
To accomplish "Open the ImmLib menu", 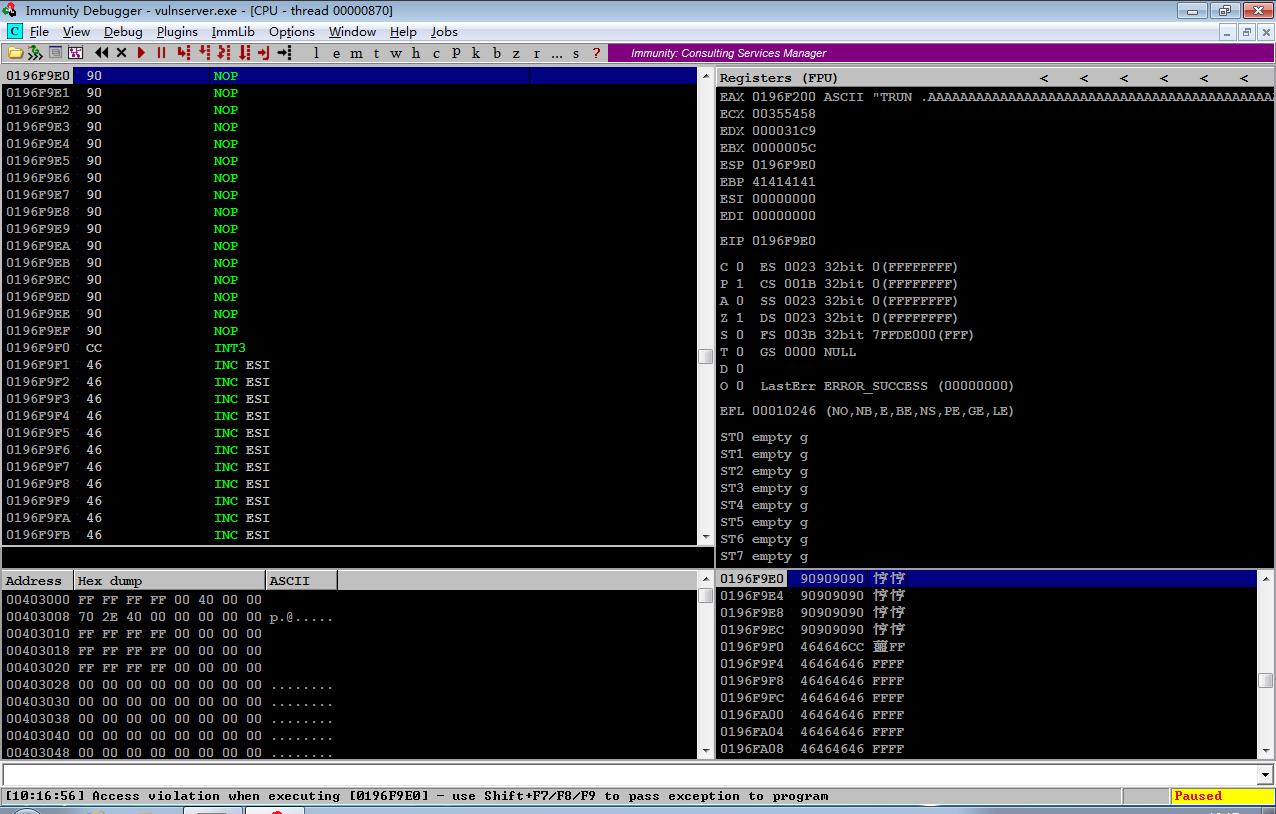I will point(233,32).
